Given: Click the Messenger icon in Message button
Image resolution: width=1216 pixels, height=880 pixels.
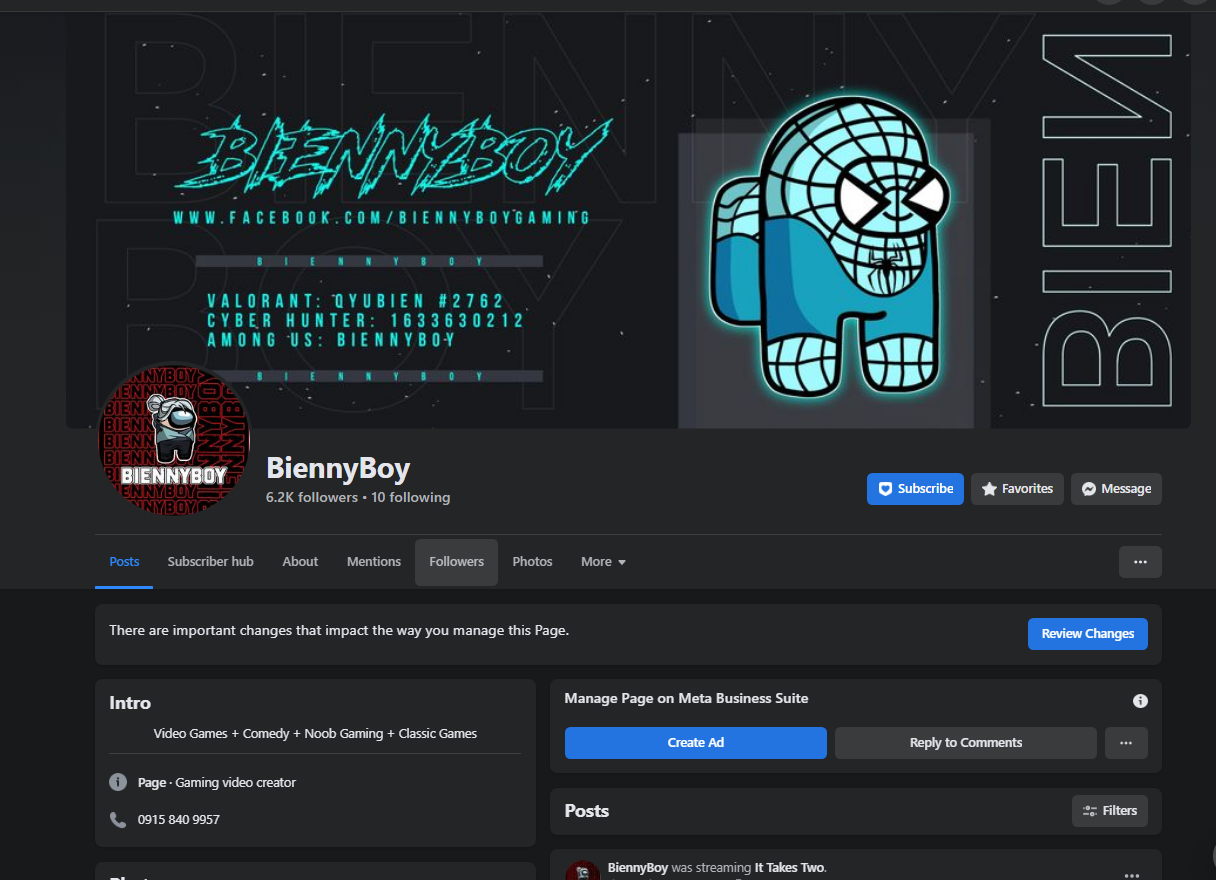Looking at the screenshot, I should coord(1089,489).
